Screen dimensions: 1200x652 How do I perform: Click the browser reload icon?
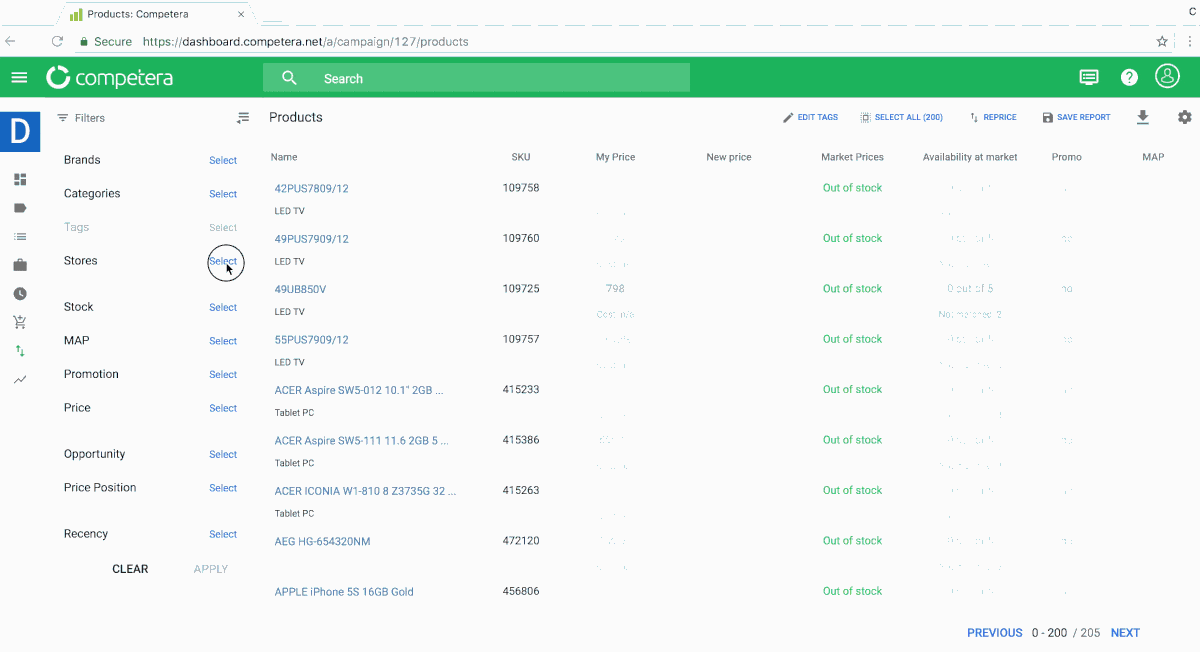coord(57,42)
